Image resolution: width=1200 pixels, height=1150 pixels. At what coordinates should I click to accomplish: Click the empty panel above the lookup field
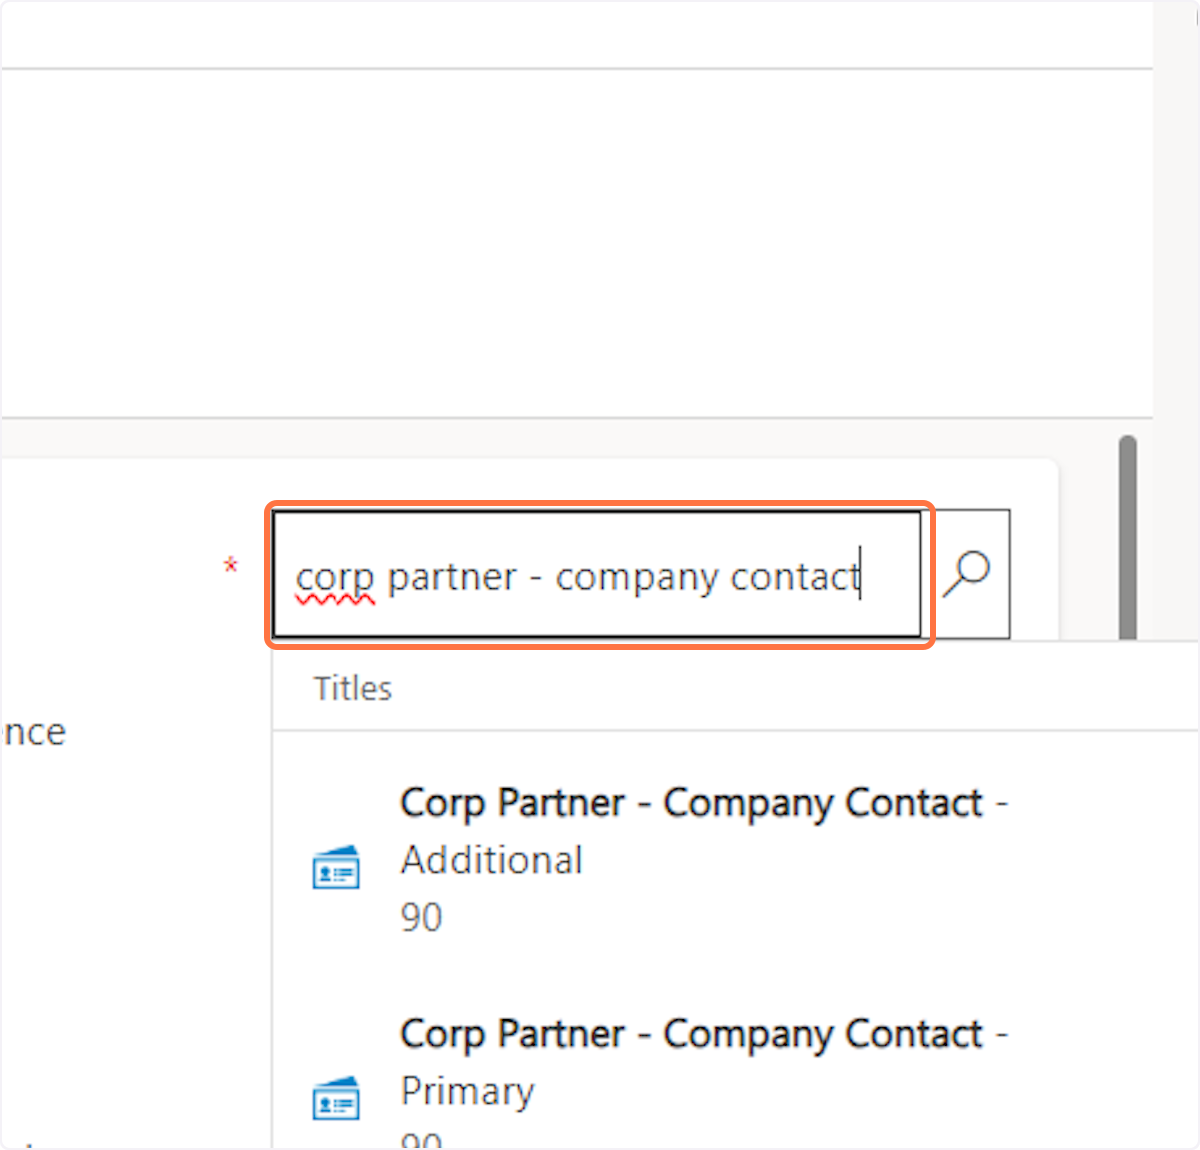point(575,242)
